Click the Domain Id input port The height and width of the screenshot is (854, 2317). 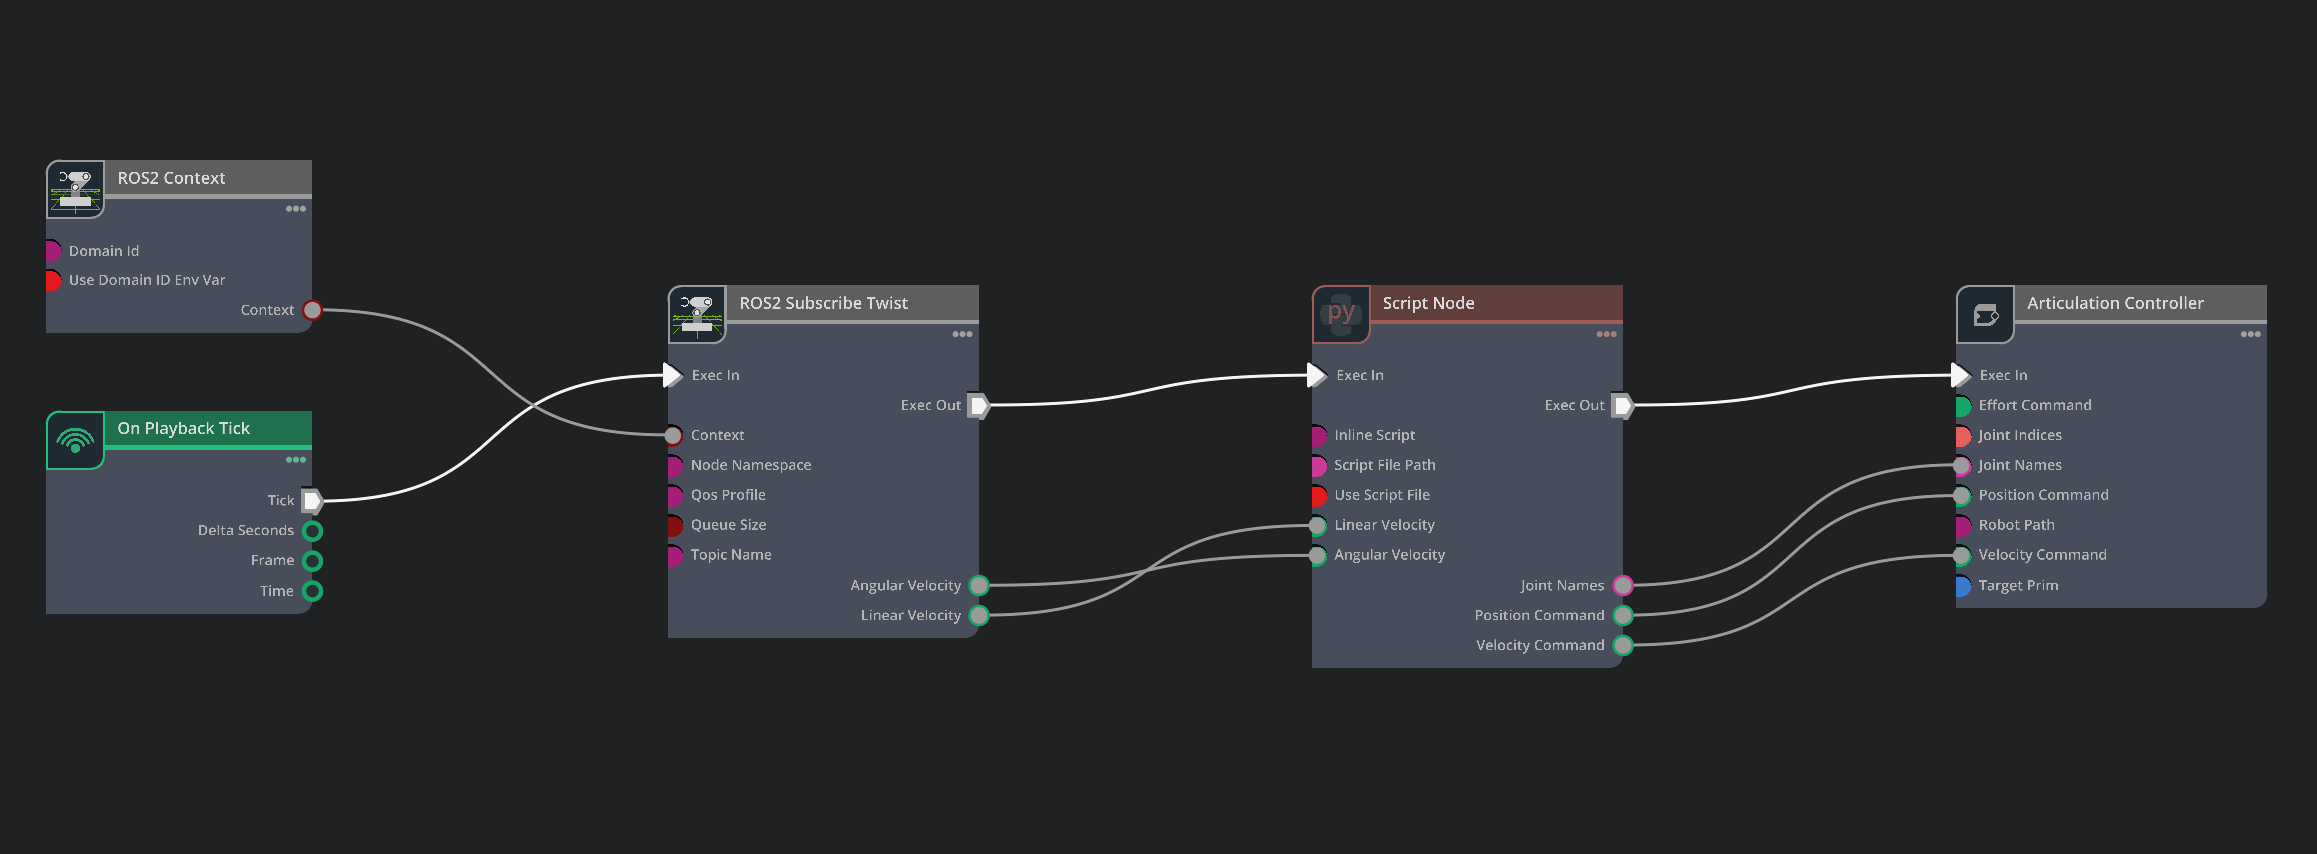click(52, 251)
